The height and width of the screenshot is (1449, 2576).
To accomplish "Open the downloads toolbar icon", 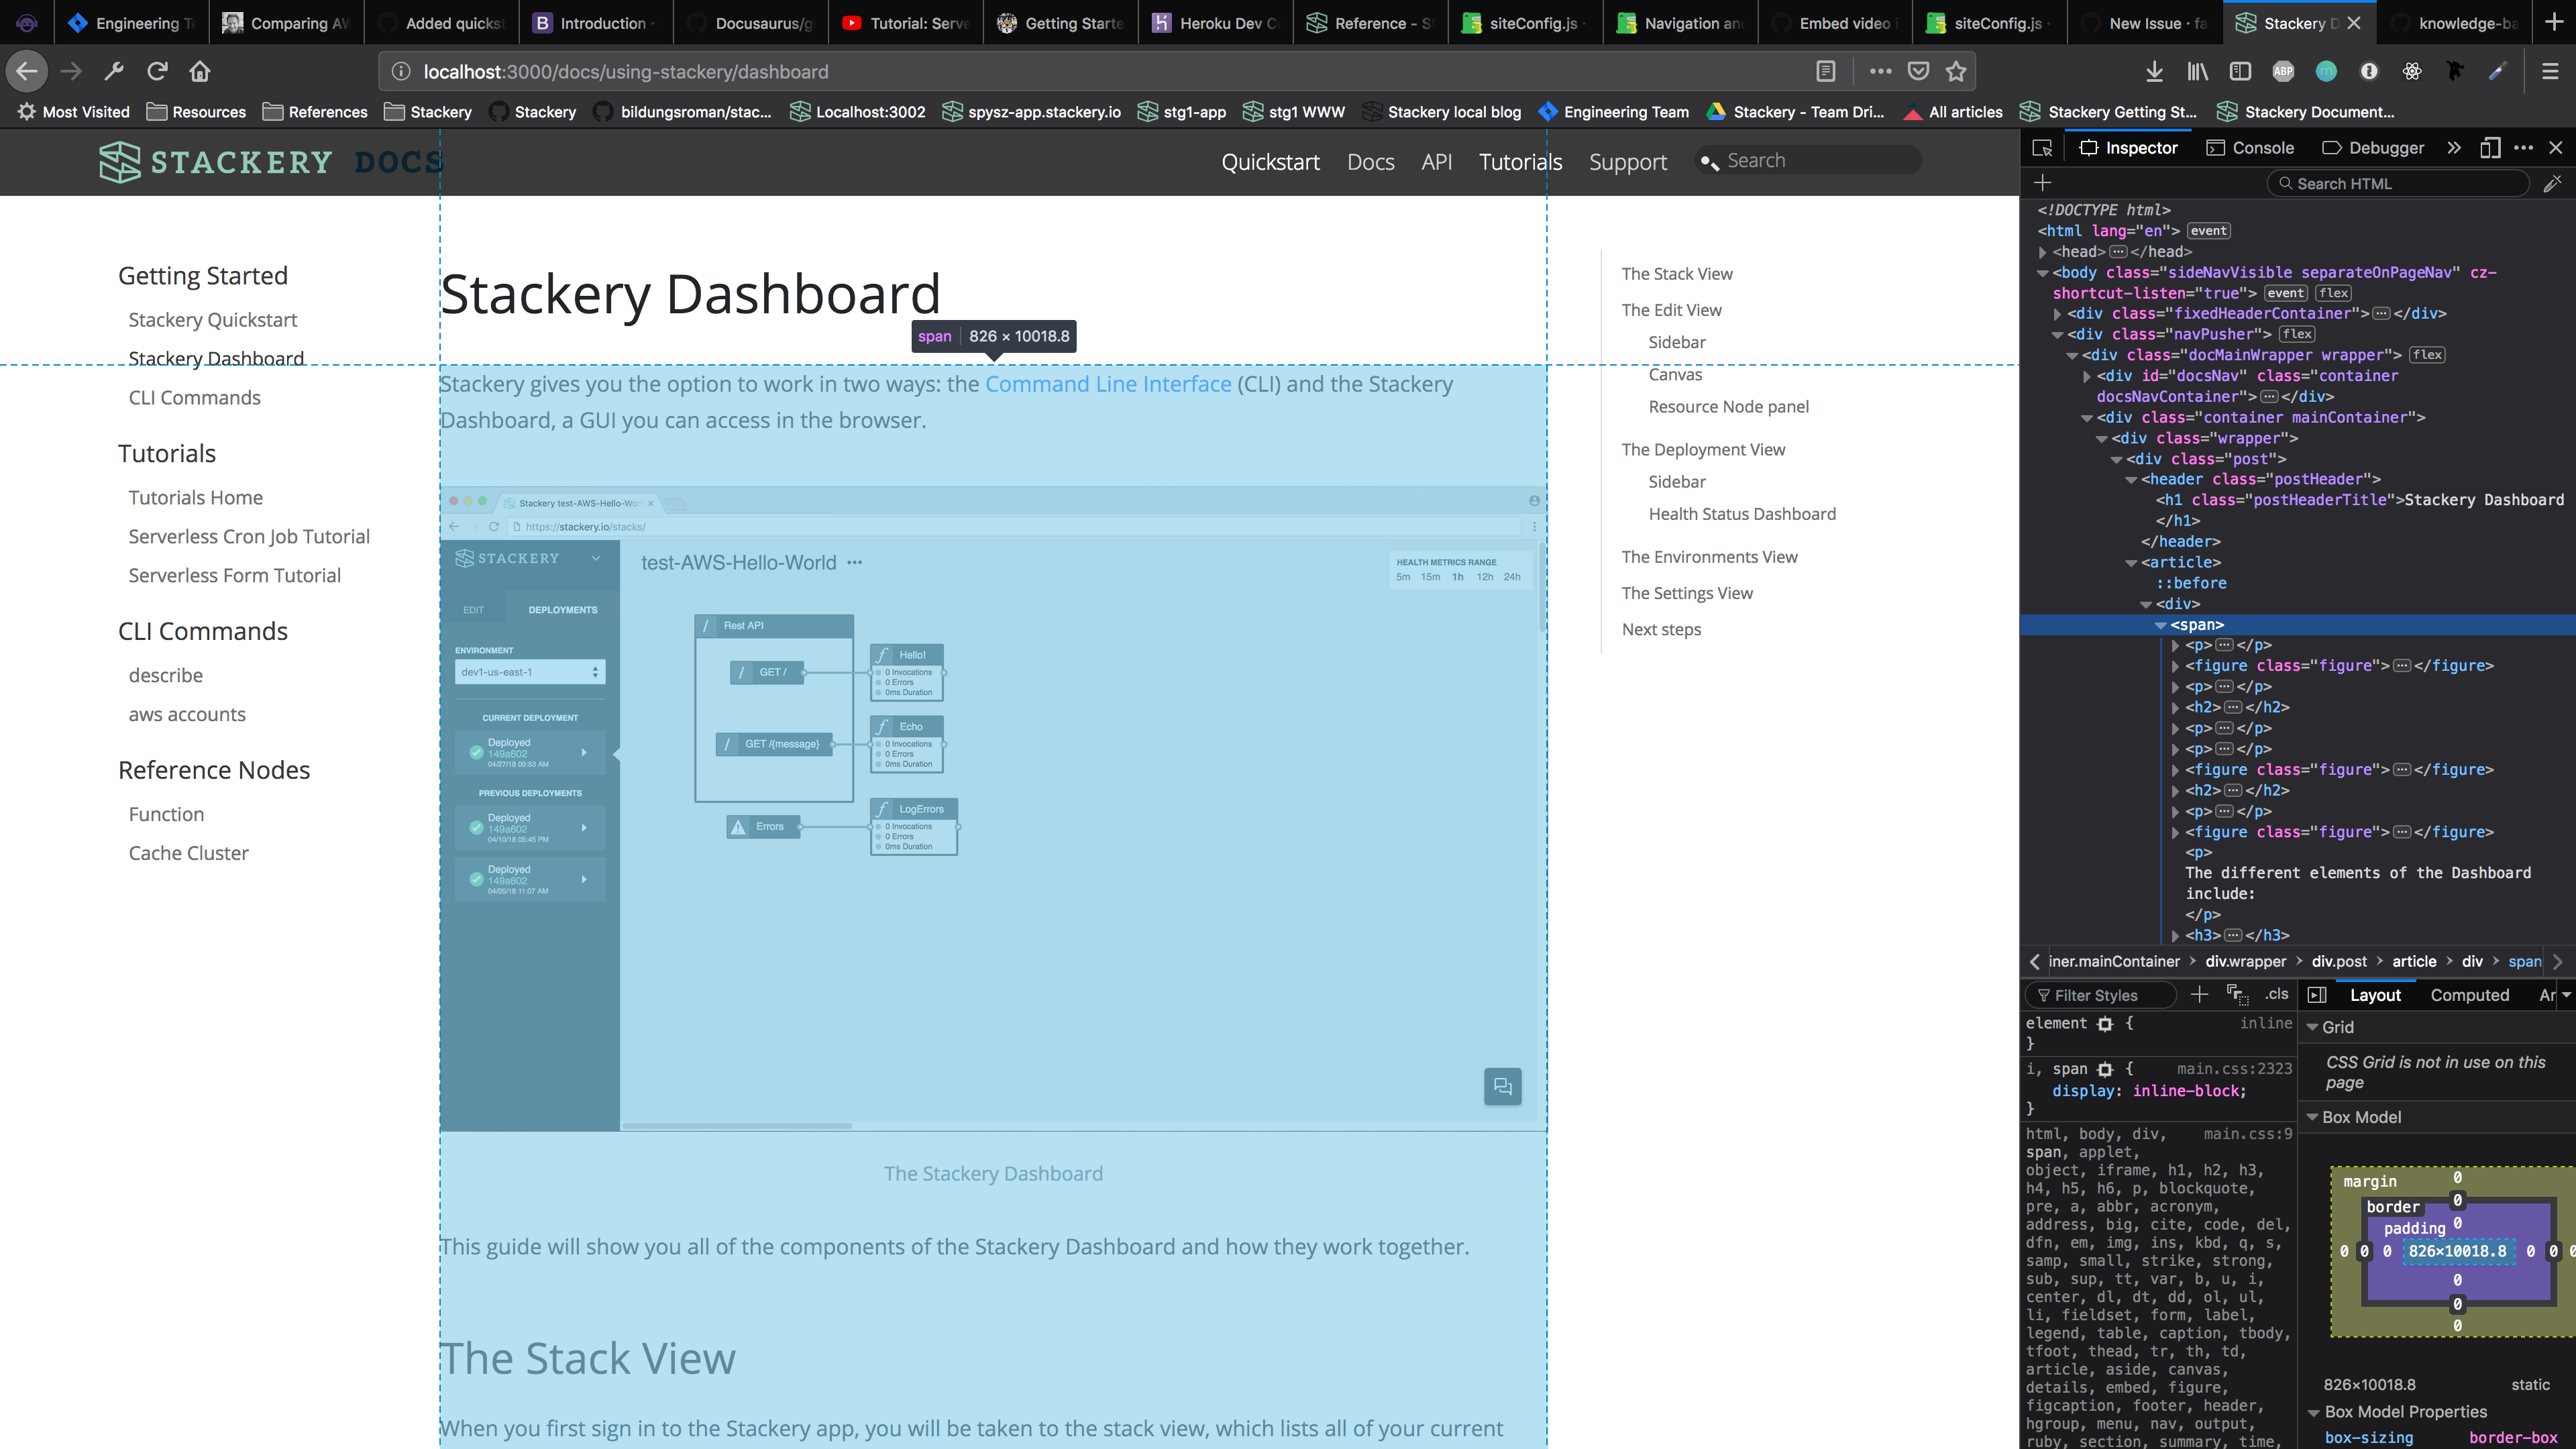I will [x=2155, y=71].
